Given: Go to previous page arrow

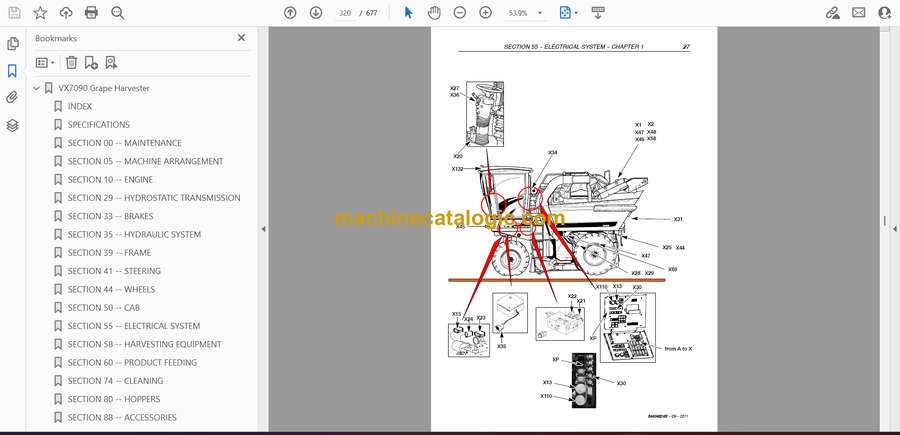Looking at the screenshot, I should pyautogui.click(x=290, y=13).
